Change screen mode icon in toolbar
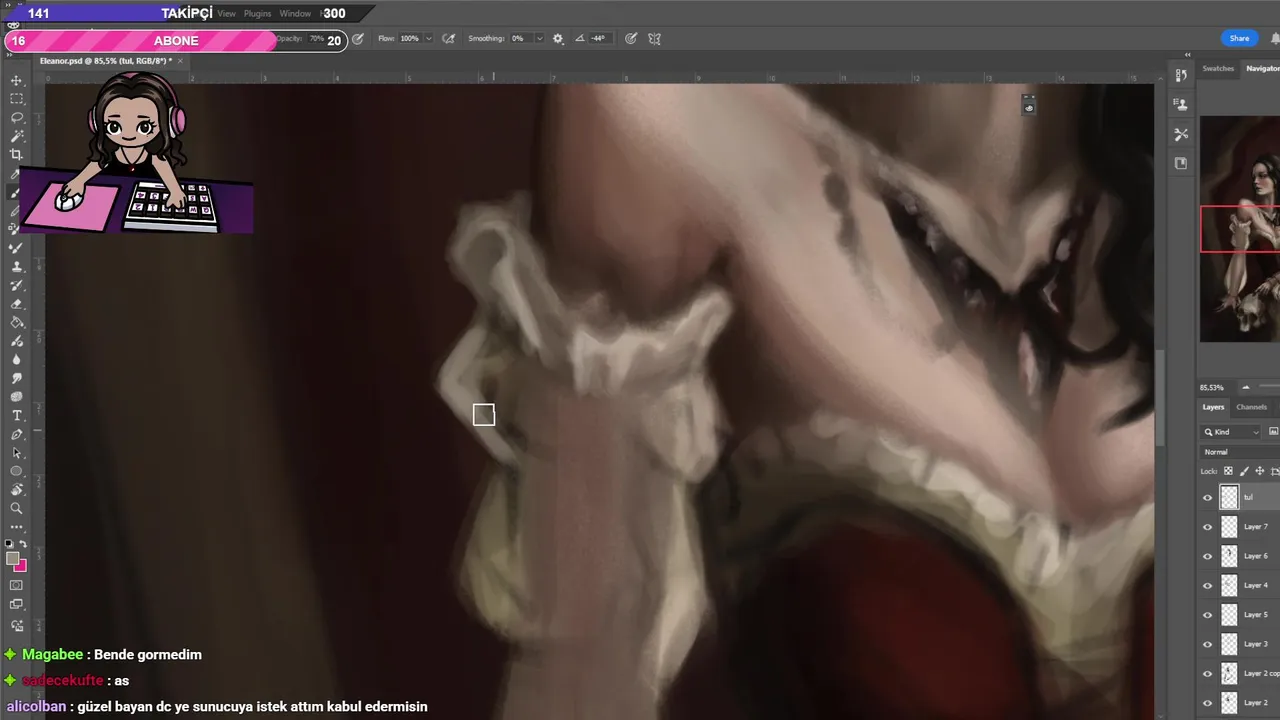Image resolution: width=1280 pixels, height=720 pixels. point(16,604)
